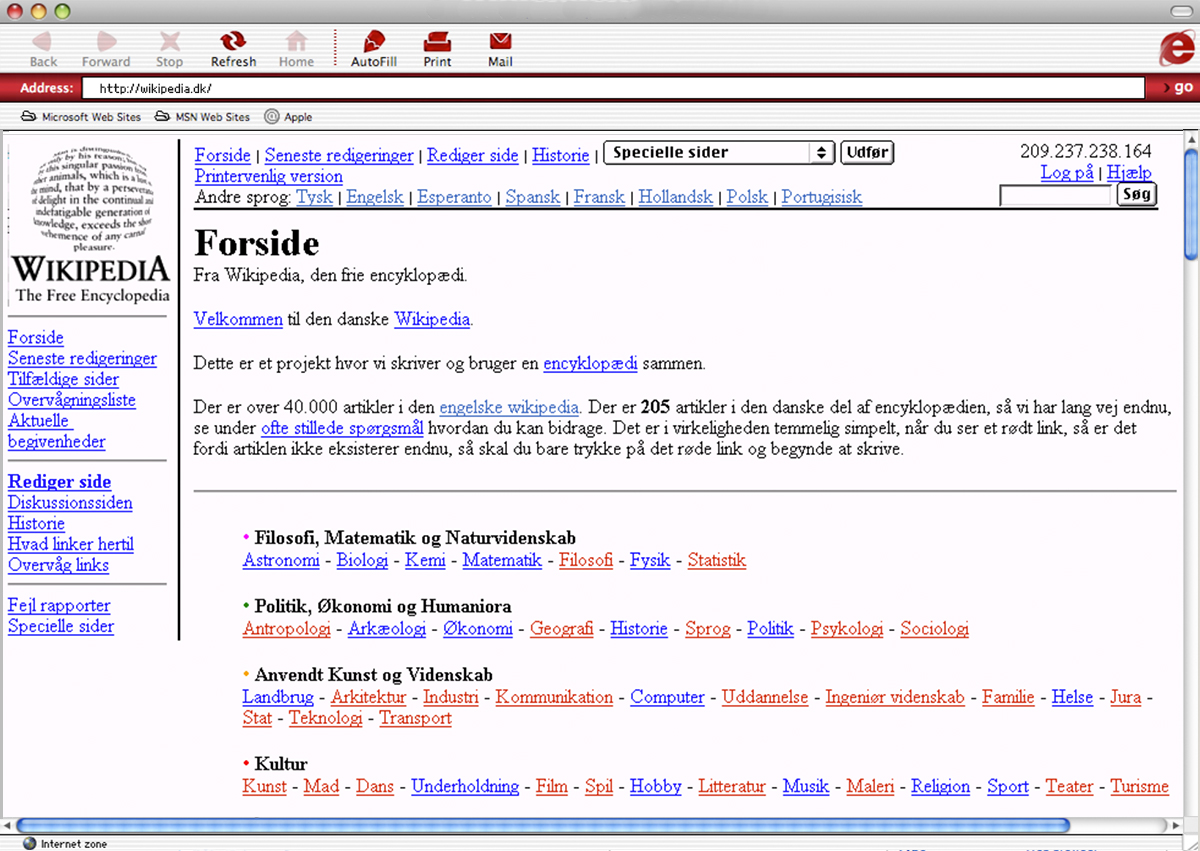This screenshot has width=1200, height=851.
Task: Print the page using the Print icon
Action: [x=437, y=41]
